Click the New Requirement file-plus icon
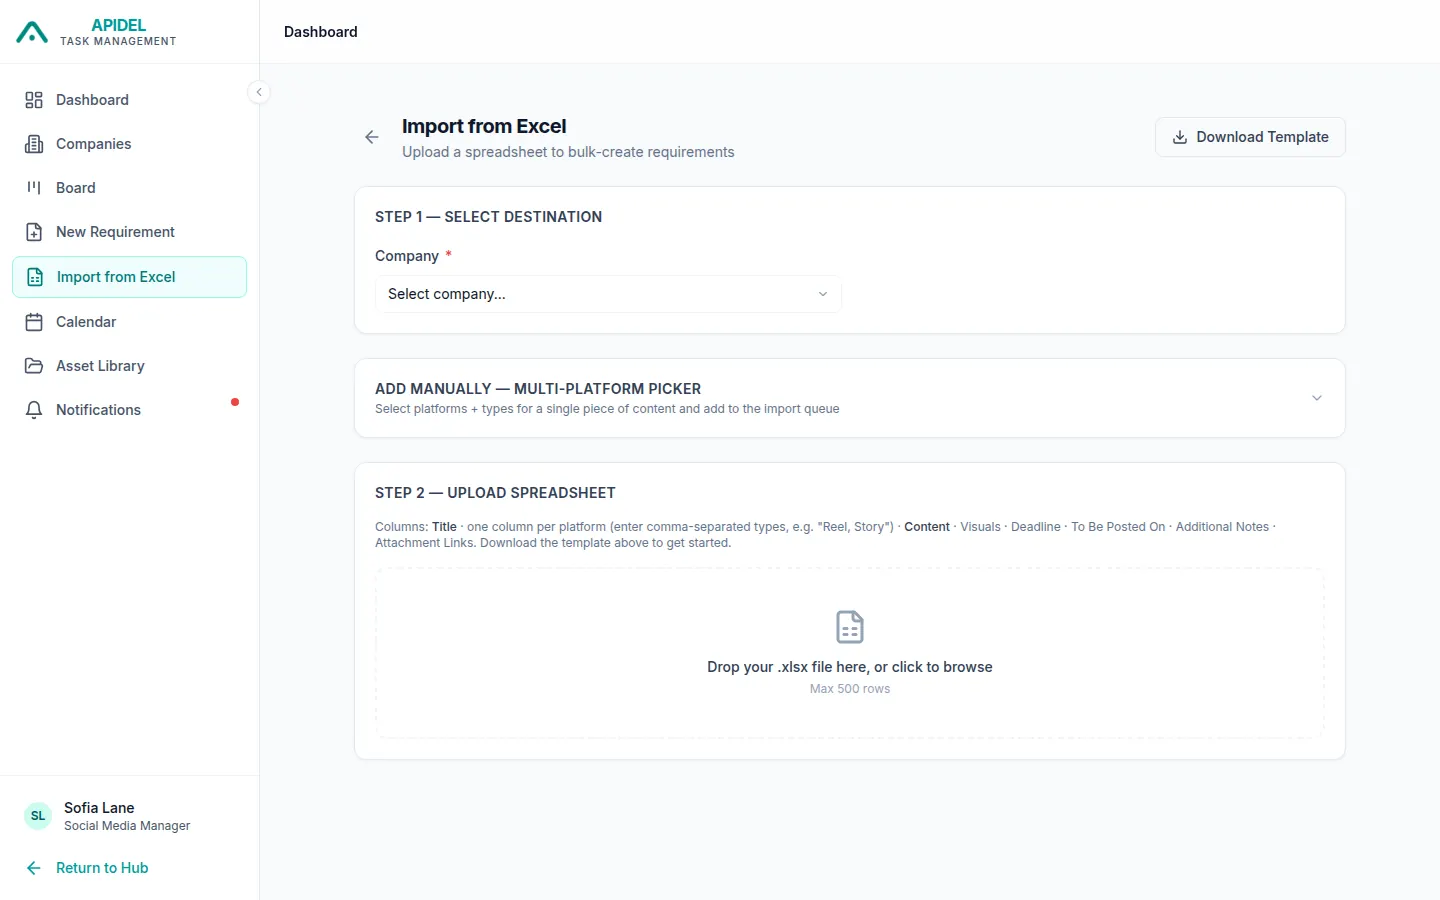 pyautogui.click(x=34, y=232)
